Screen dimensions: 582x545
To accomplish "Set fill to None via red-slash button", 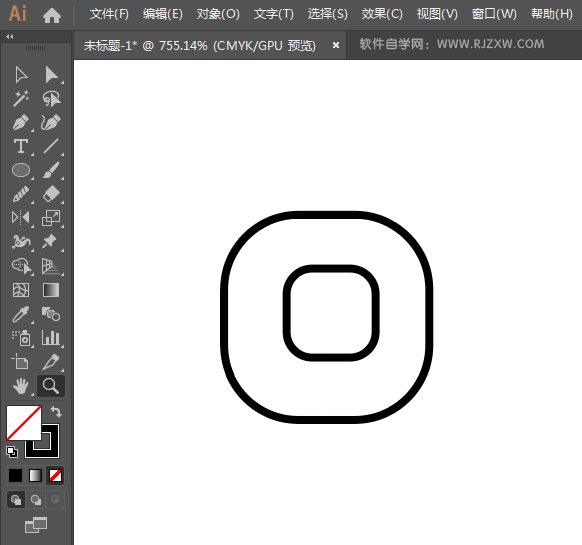I will coord(55,476).
